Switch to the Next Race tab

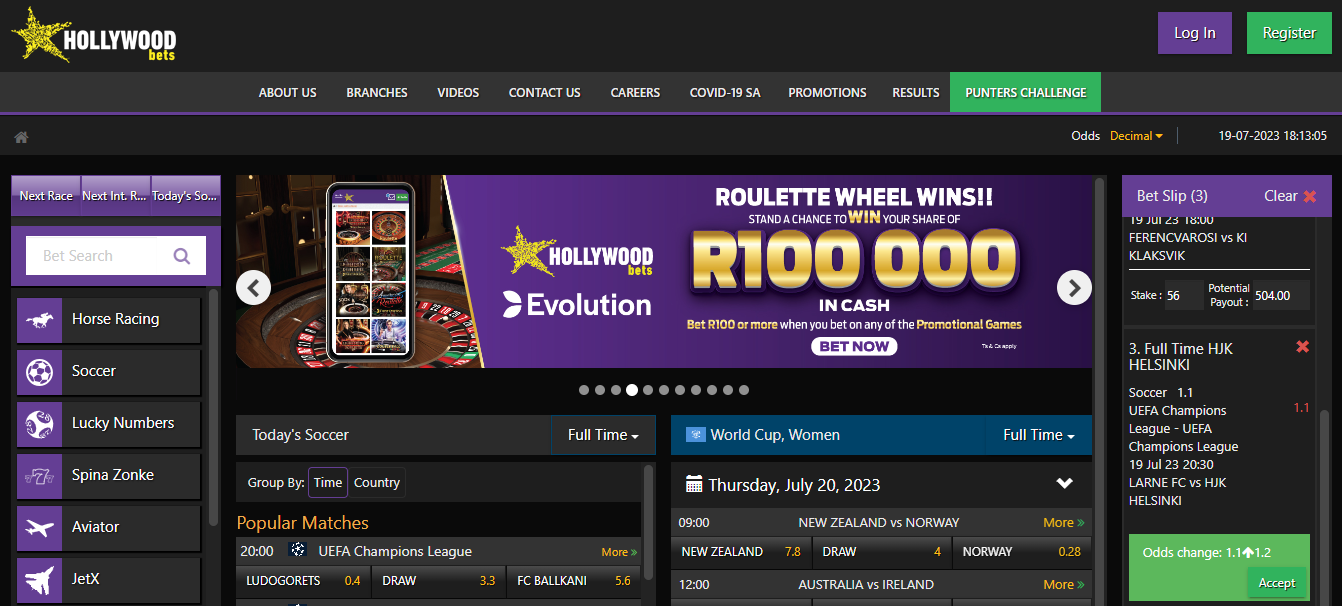(46, 196)
